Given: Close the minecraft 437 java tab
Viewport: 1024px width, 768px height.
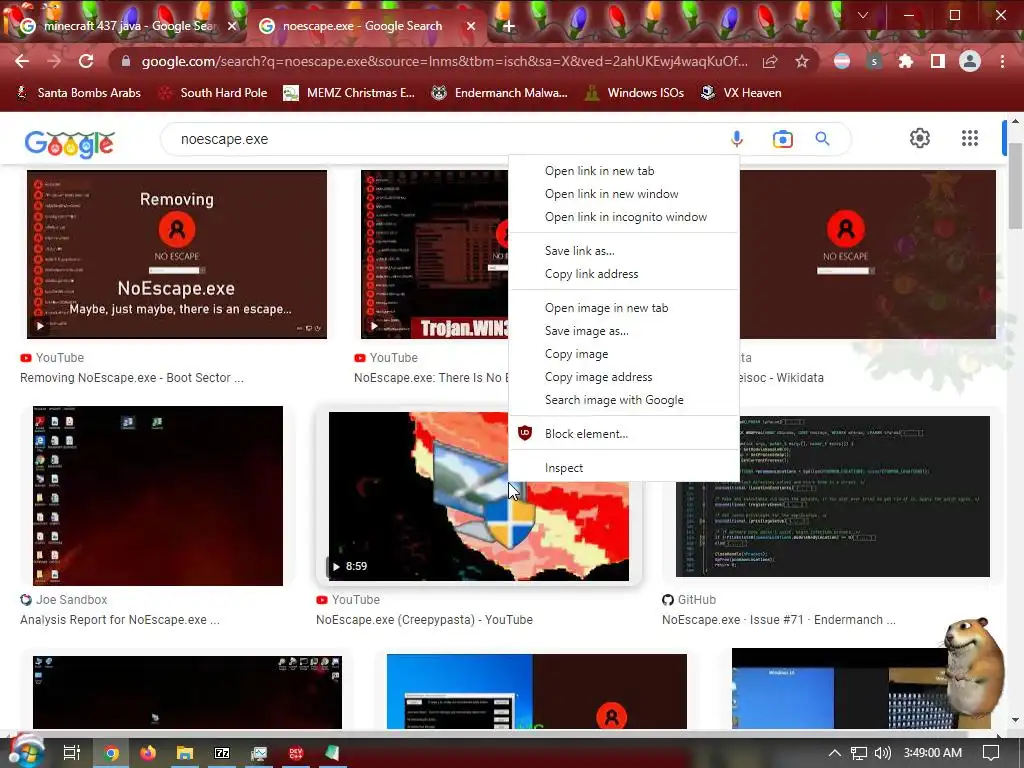Looking at the screenshot, I should point(232,26).
